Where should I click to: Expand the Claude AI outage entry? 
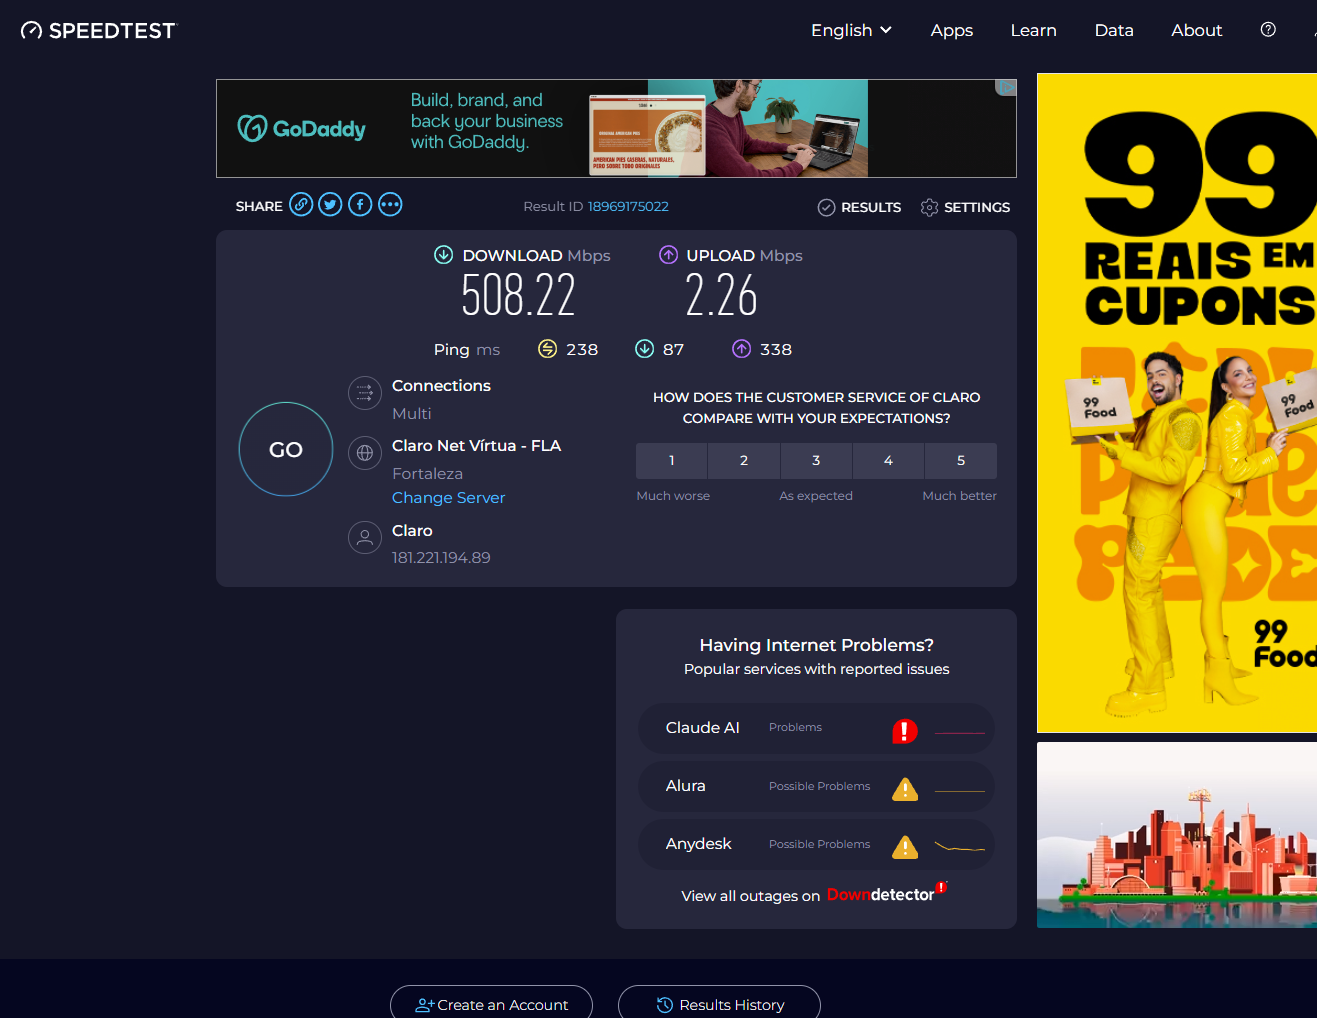click(x=816, y=728)
